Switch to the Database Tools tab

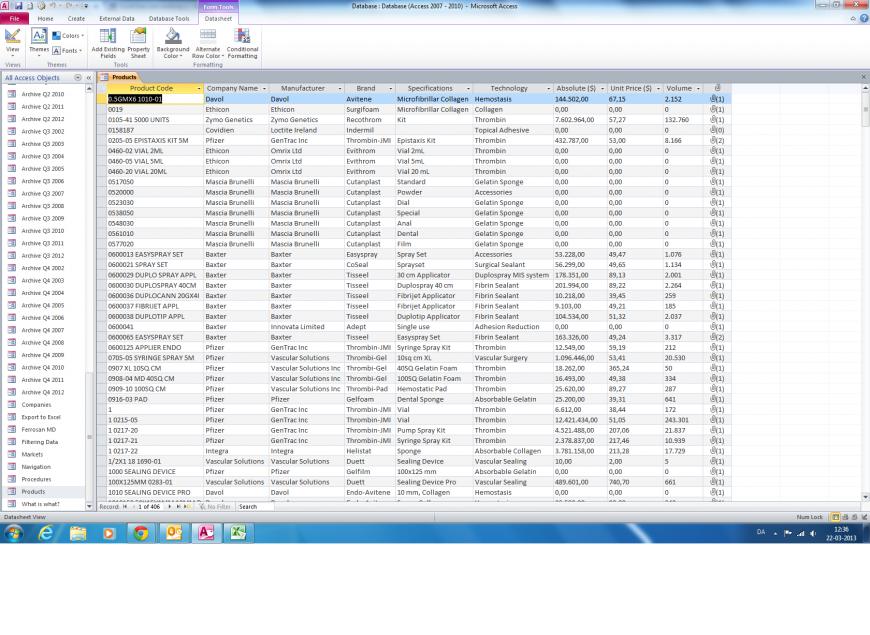point(169,18)
